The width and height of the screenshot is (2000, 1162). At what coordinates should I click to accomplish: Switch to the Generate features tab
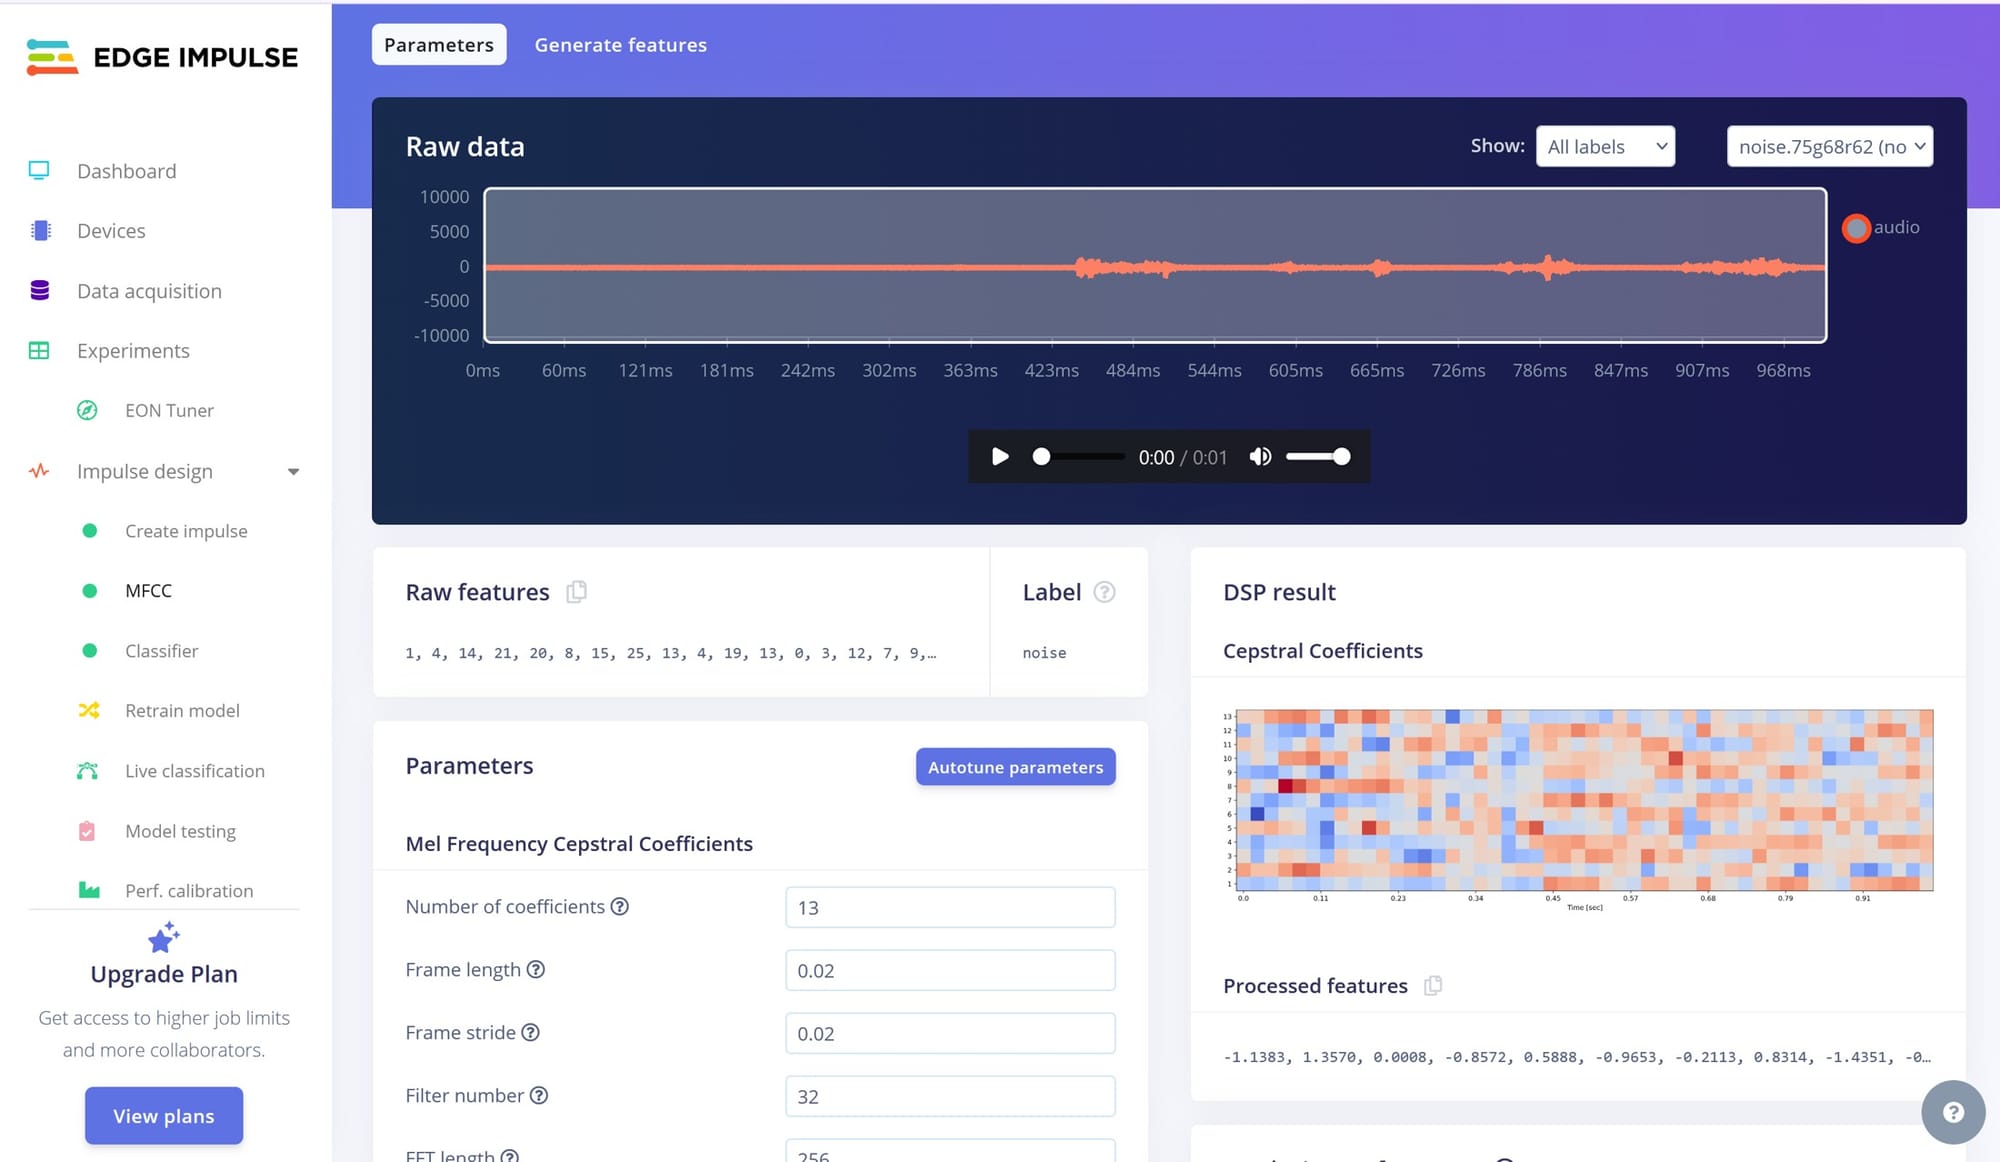click(x=621, y=45)
